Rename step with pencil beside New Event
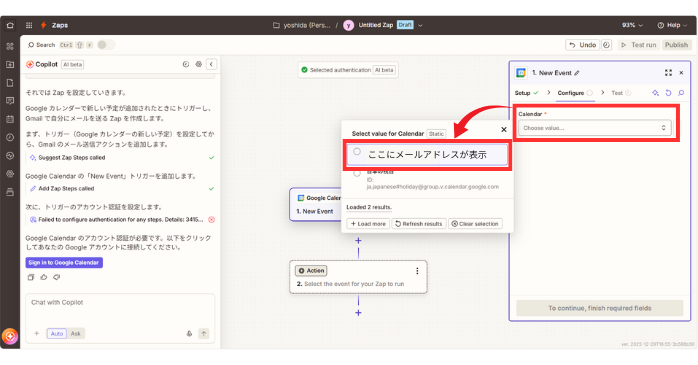Screen dimensions: 698x365 [577, 73]
